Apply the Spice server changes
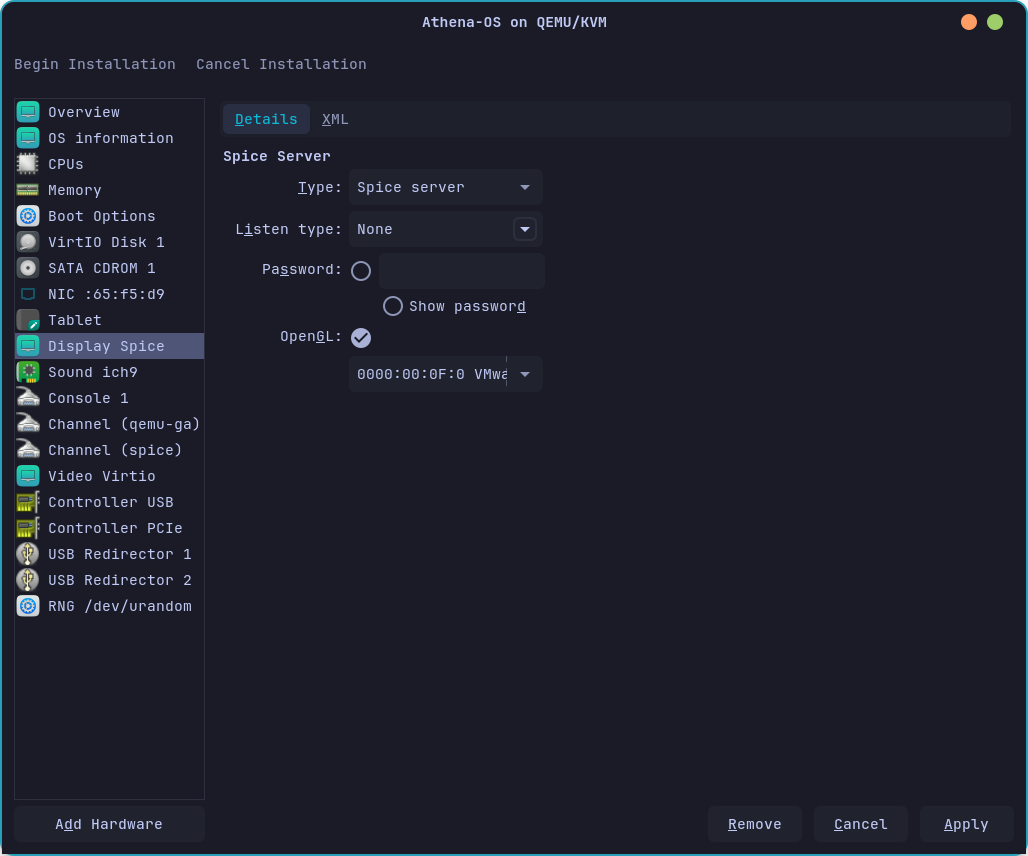Viewport: 1028px width, 856px height. [x=965, y=823]
